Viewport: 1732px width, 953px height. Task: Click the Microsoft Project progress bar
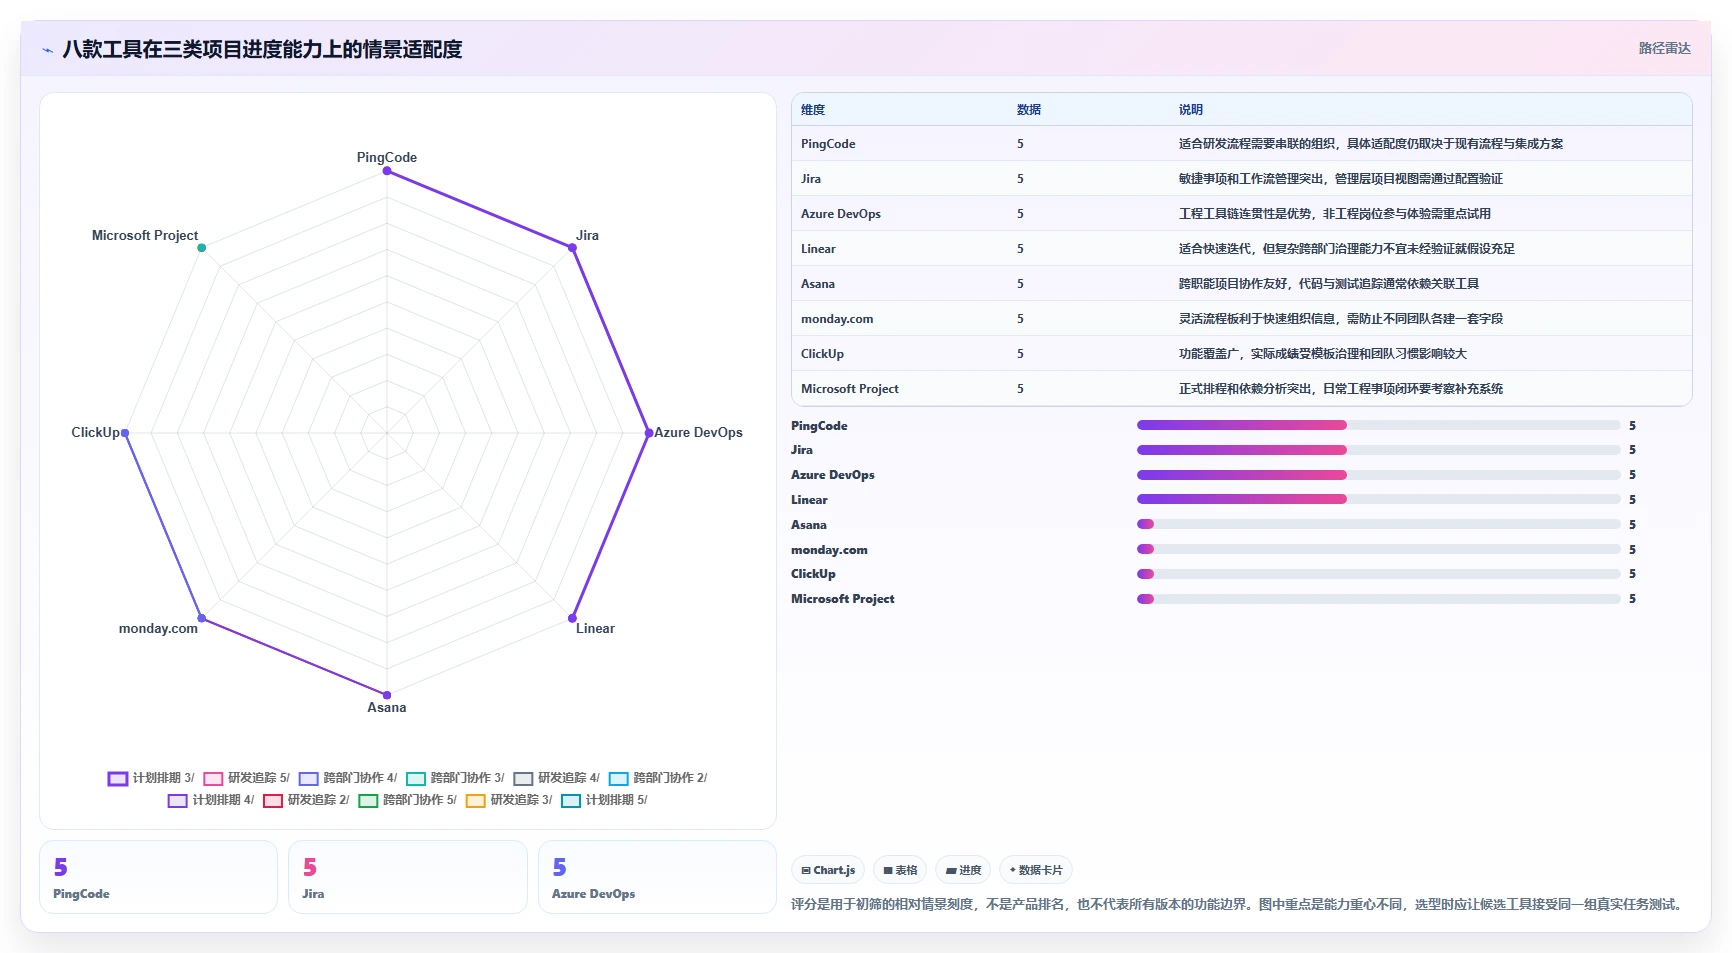pos(1378,599)
